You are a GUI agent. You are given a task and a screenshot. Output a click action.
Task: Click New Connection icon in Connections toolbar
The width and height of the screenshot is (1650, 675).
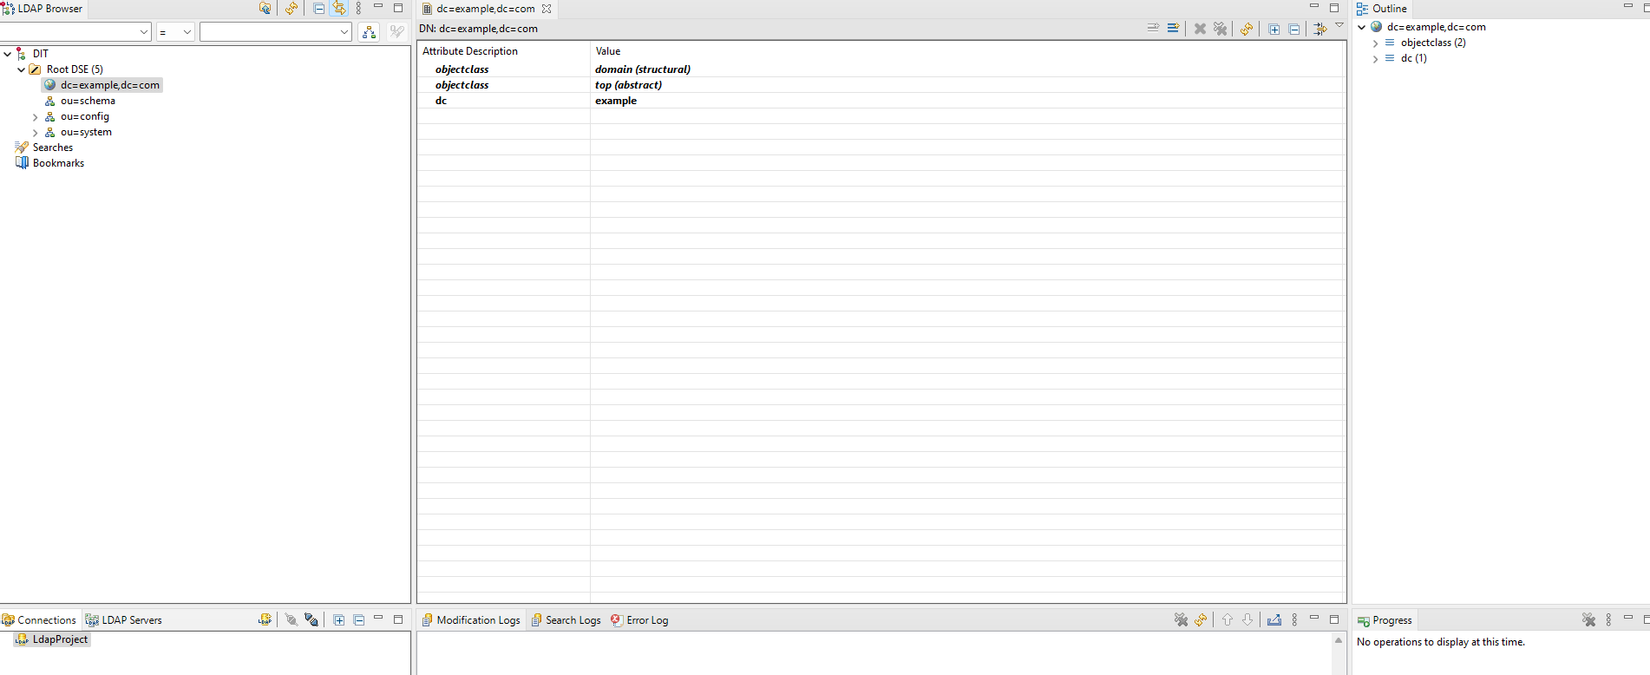(x=265, y=620)
